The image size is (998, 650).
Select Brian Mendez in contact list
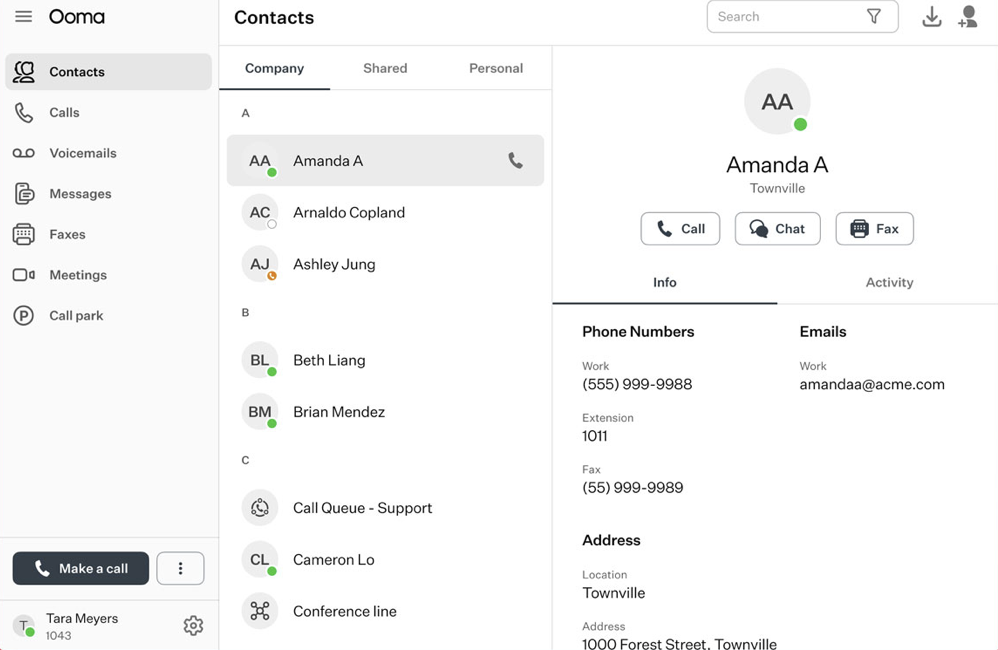click(x=338, y=412)
